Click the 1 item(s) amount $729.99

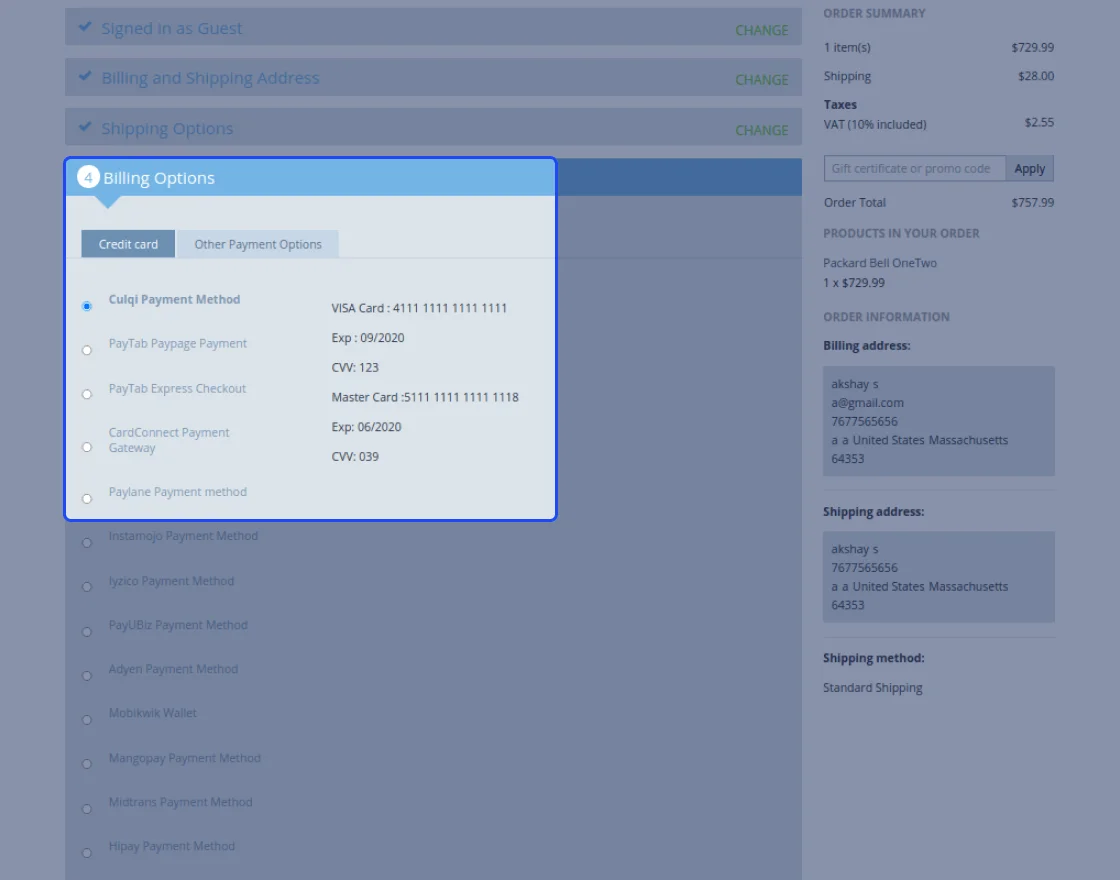[1033, 48]
